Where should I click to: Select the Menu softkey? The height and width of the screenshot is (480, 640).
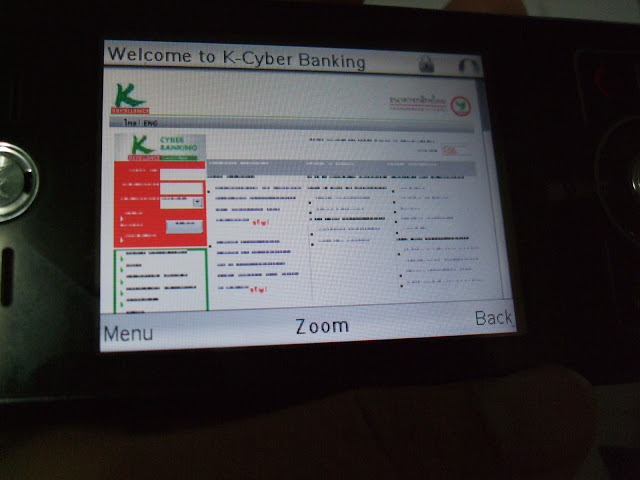pyautogui.click(x=128, y=333)
